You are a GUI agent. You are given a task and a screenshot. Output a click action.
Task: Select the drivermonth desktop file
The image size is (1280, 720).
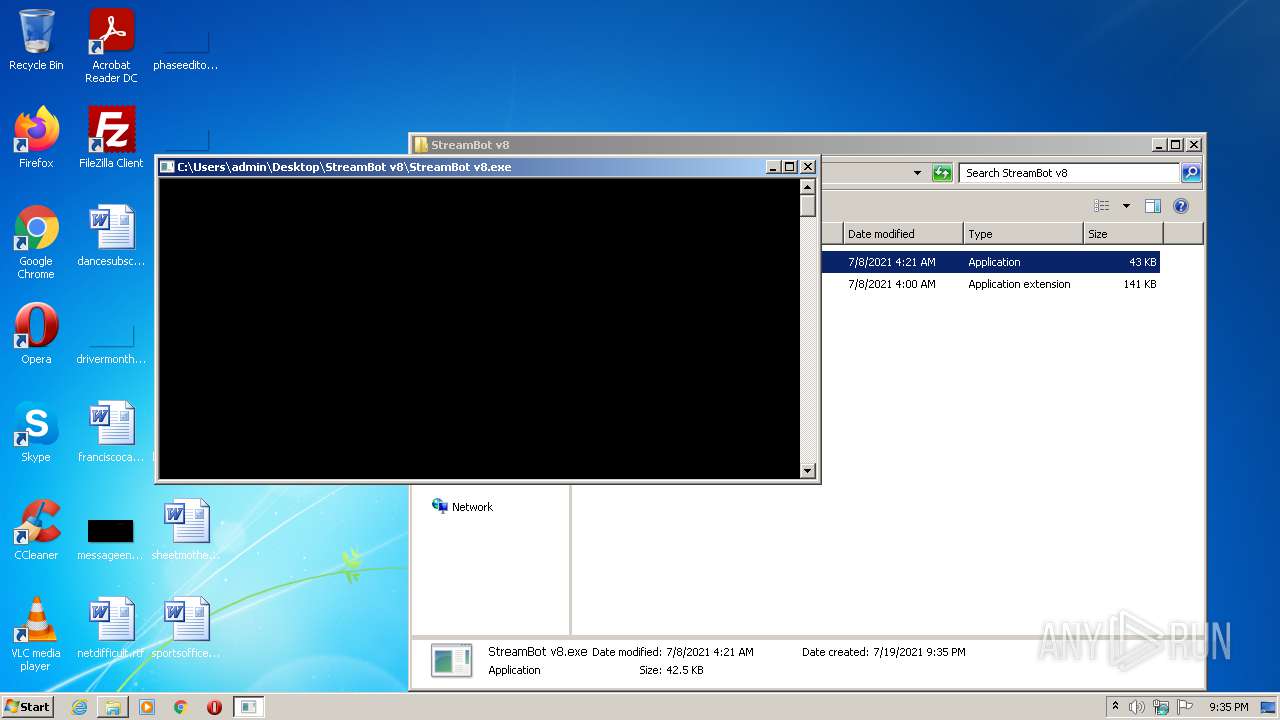pos(111,346)
